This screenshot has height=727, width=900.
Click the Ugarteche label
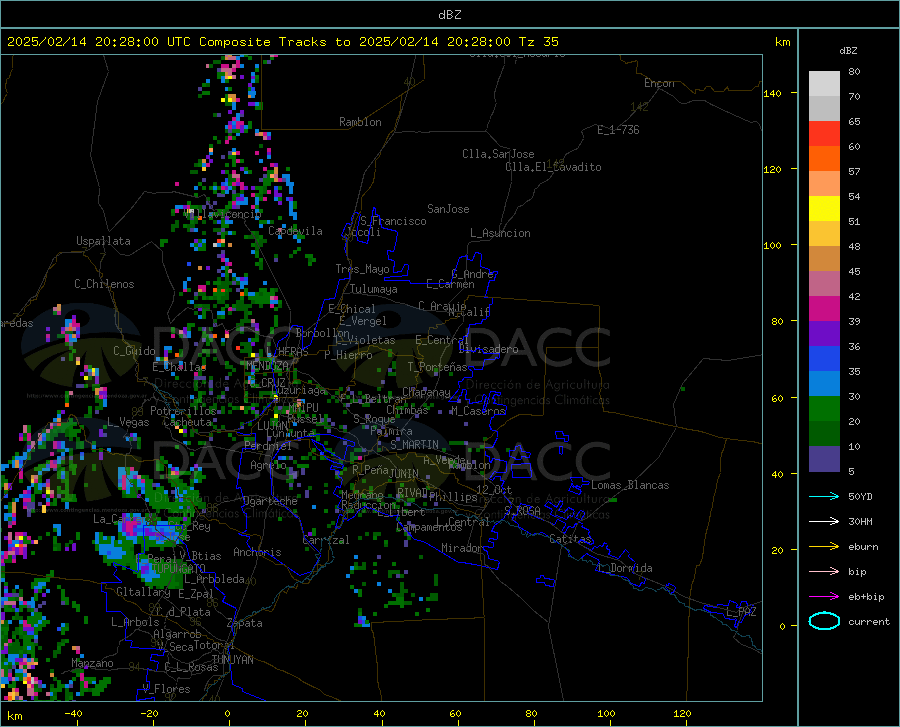tap(270, 500)
